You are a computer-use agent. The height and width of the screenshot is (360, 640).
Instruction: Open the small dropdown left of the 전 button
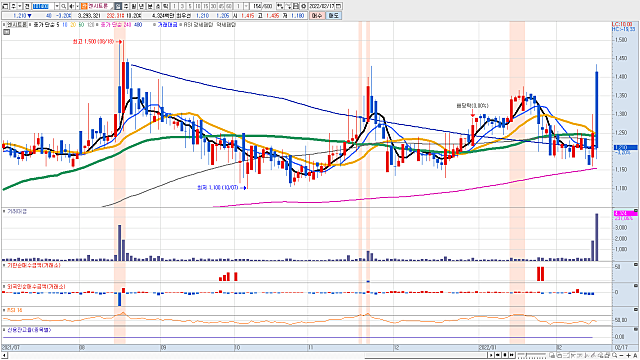pos(20,6)
